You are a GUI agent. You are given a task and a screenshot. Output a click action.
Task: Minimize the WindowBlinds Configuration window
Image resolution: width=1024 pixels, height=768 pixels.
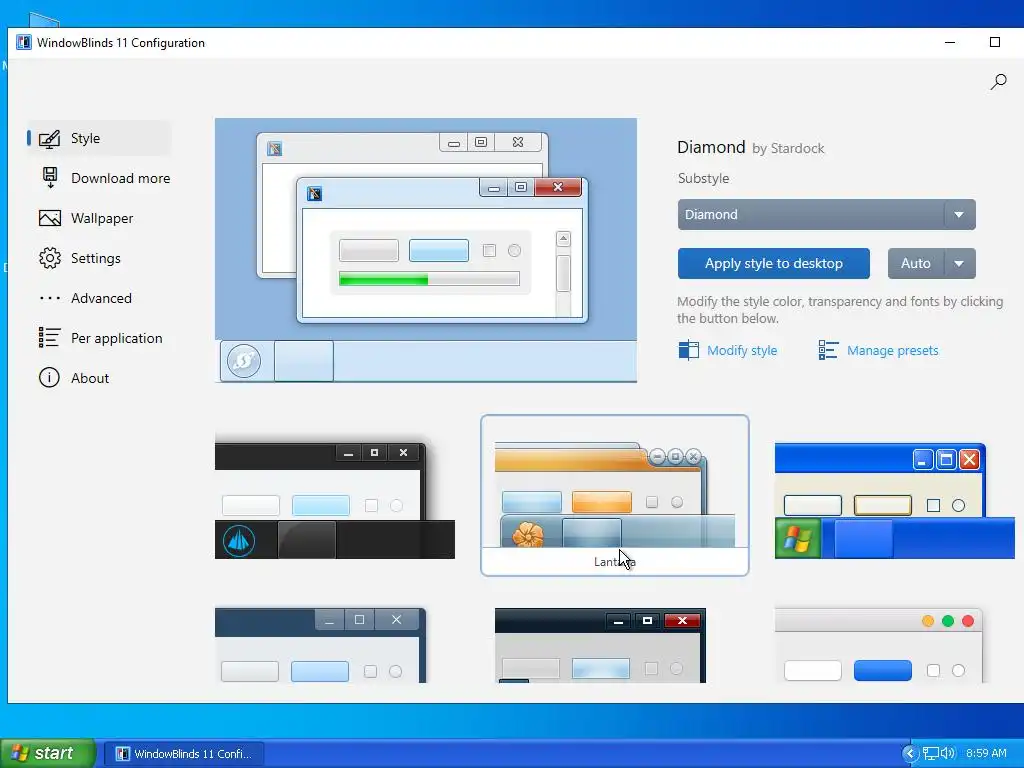[950, 42]
